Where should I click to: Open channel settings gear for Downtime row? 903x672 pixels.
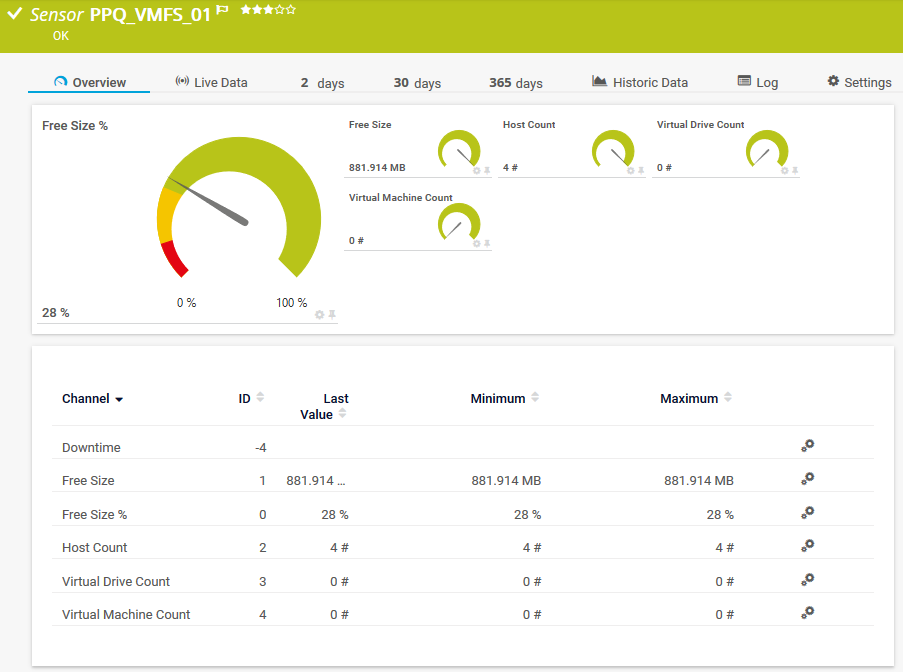coord(808,446)
